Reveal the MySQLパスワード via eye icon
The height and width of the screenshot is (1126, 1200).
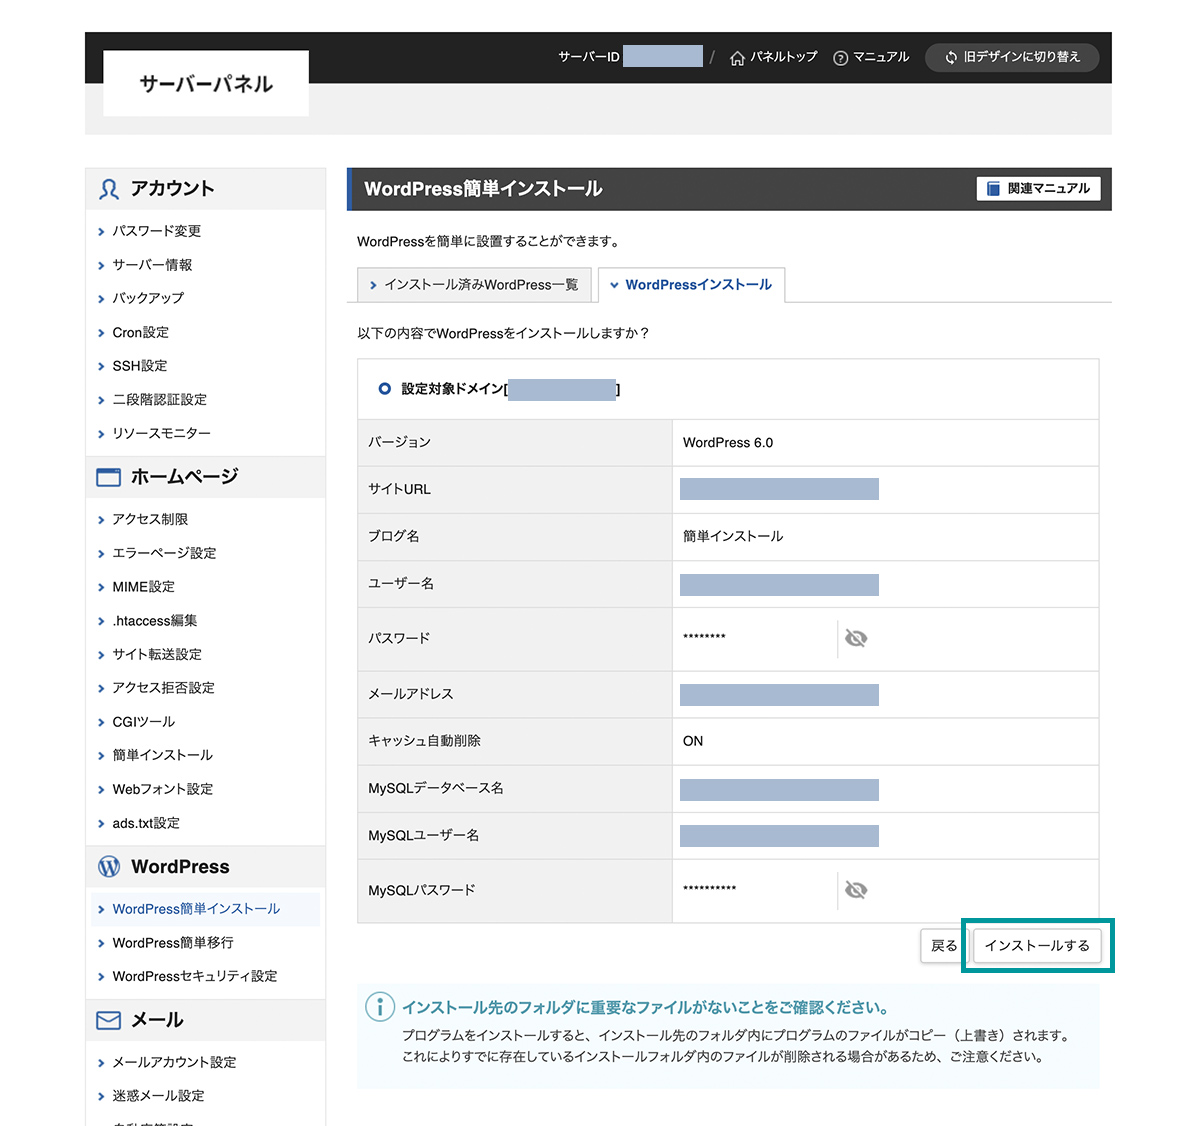[856, 890]
